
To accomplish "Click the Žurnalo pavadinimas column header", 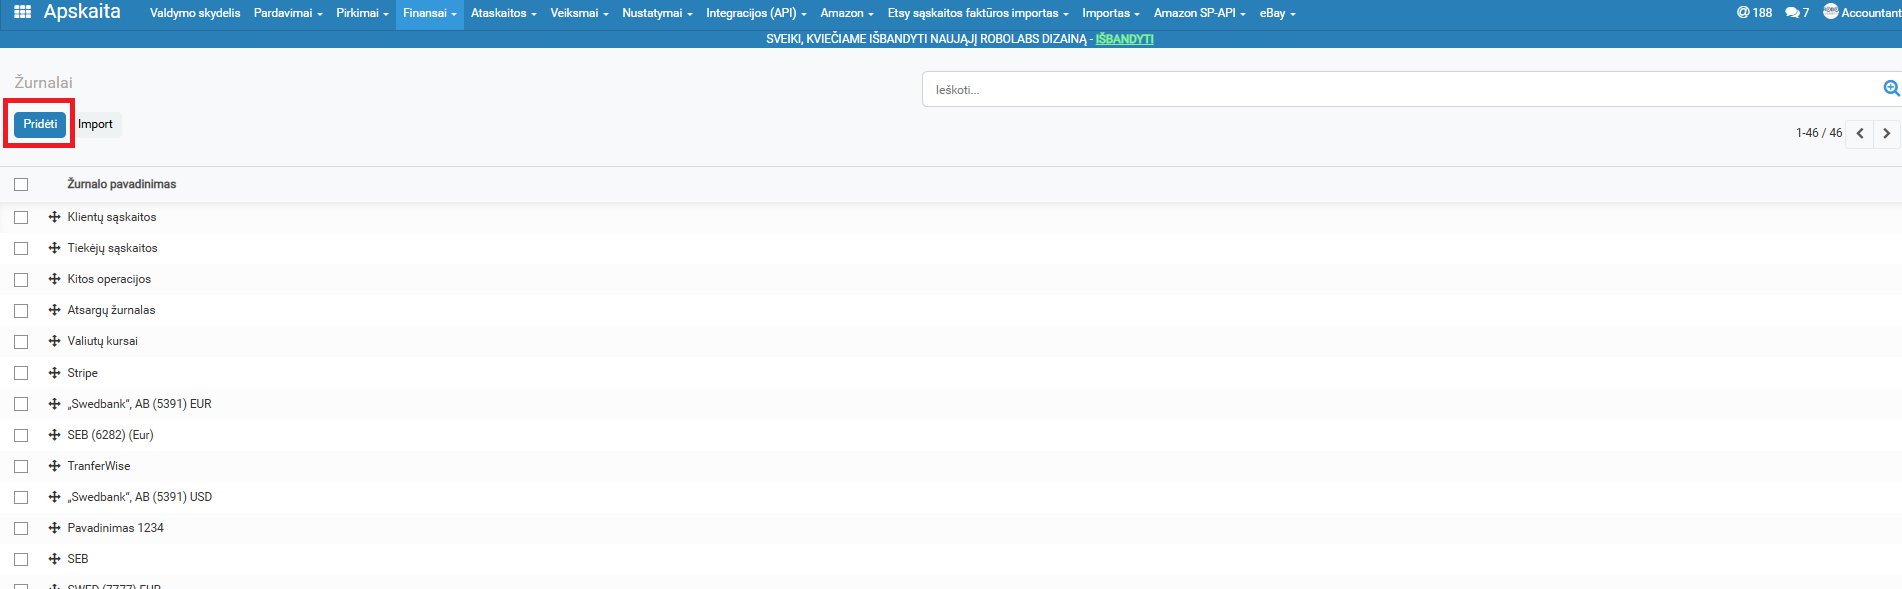I will coord(122,184).
